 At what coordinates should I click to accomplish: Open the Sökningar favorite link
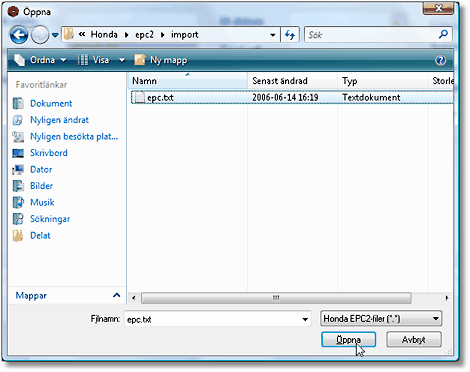[50, 219]
